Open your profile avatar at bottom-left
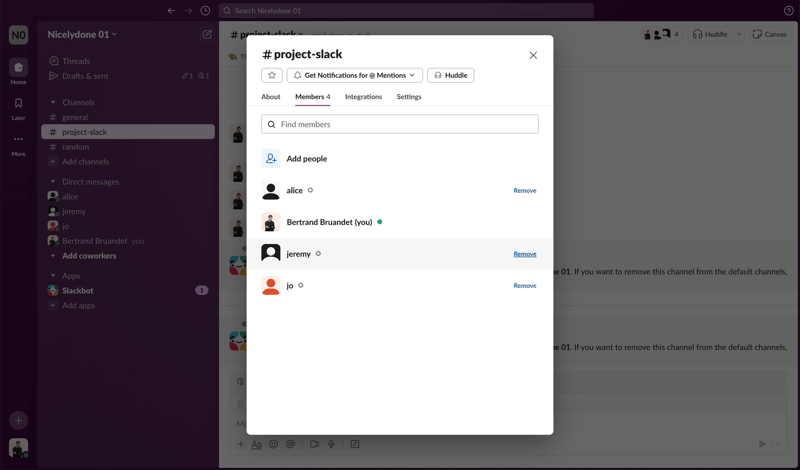The width and height of the screenshot is (800, 470). (x=18, y=448)
